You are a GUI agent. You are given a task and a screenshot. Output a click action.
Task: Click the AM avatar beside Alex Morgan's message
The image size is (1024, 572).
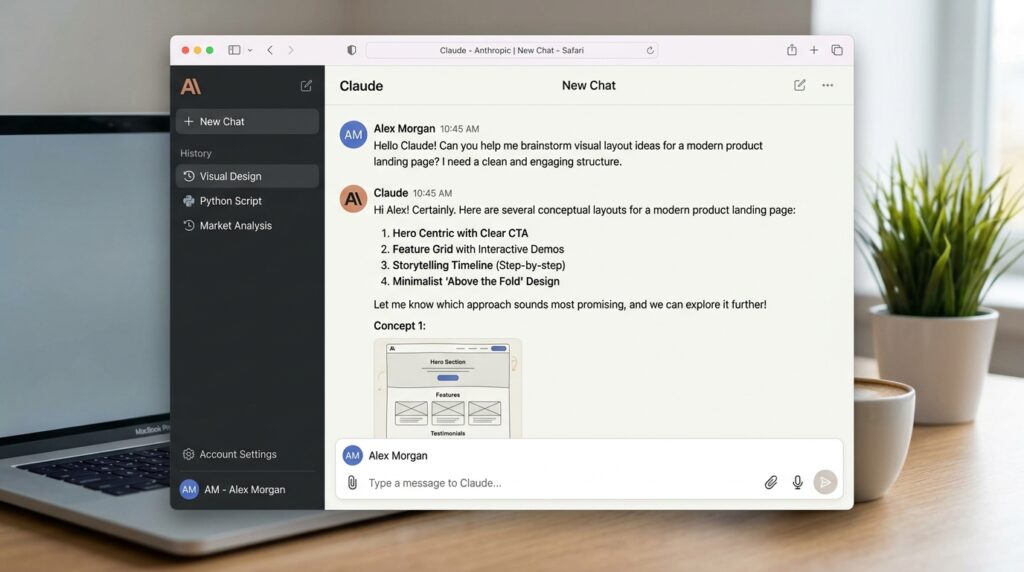pos(353,135)
